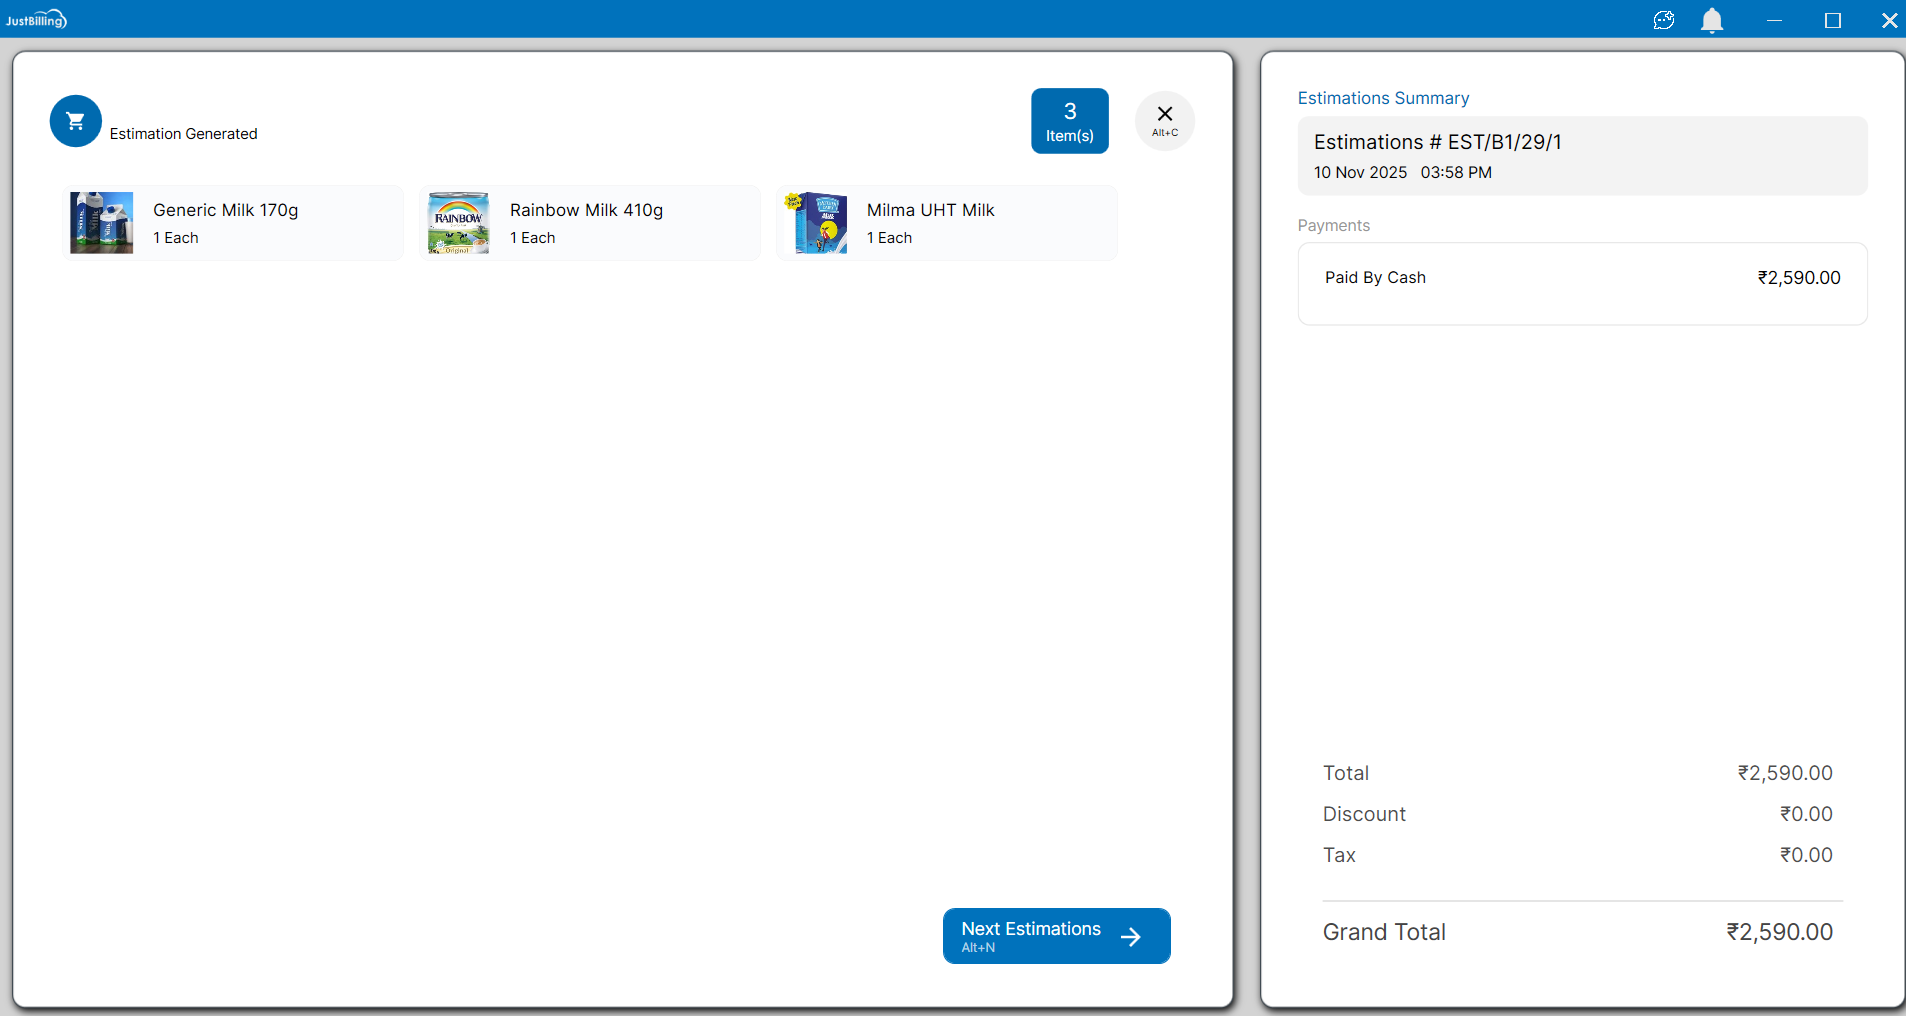Click the Estimations # EST/B1/29/1 header
1906x1016 pixels.
[x=1437, y=142]
